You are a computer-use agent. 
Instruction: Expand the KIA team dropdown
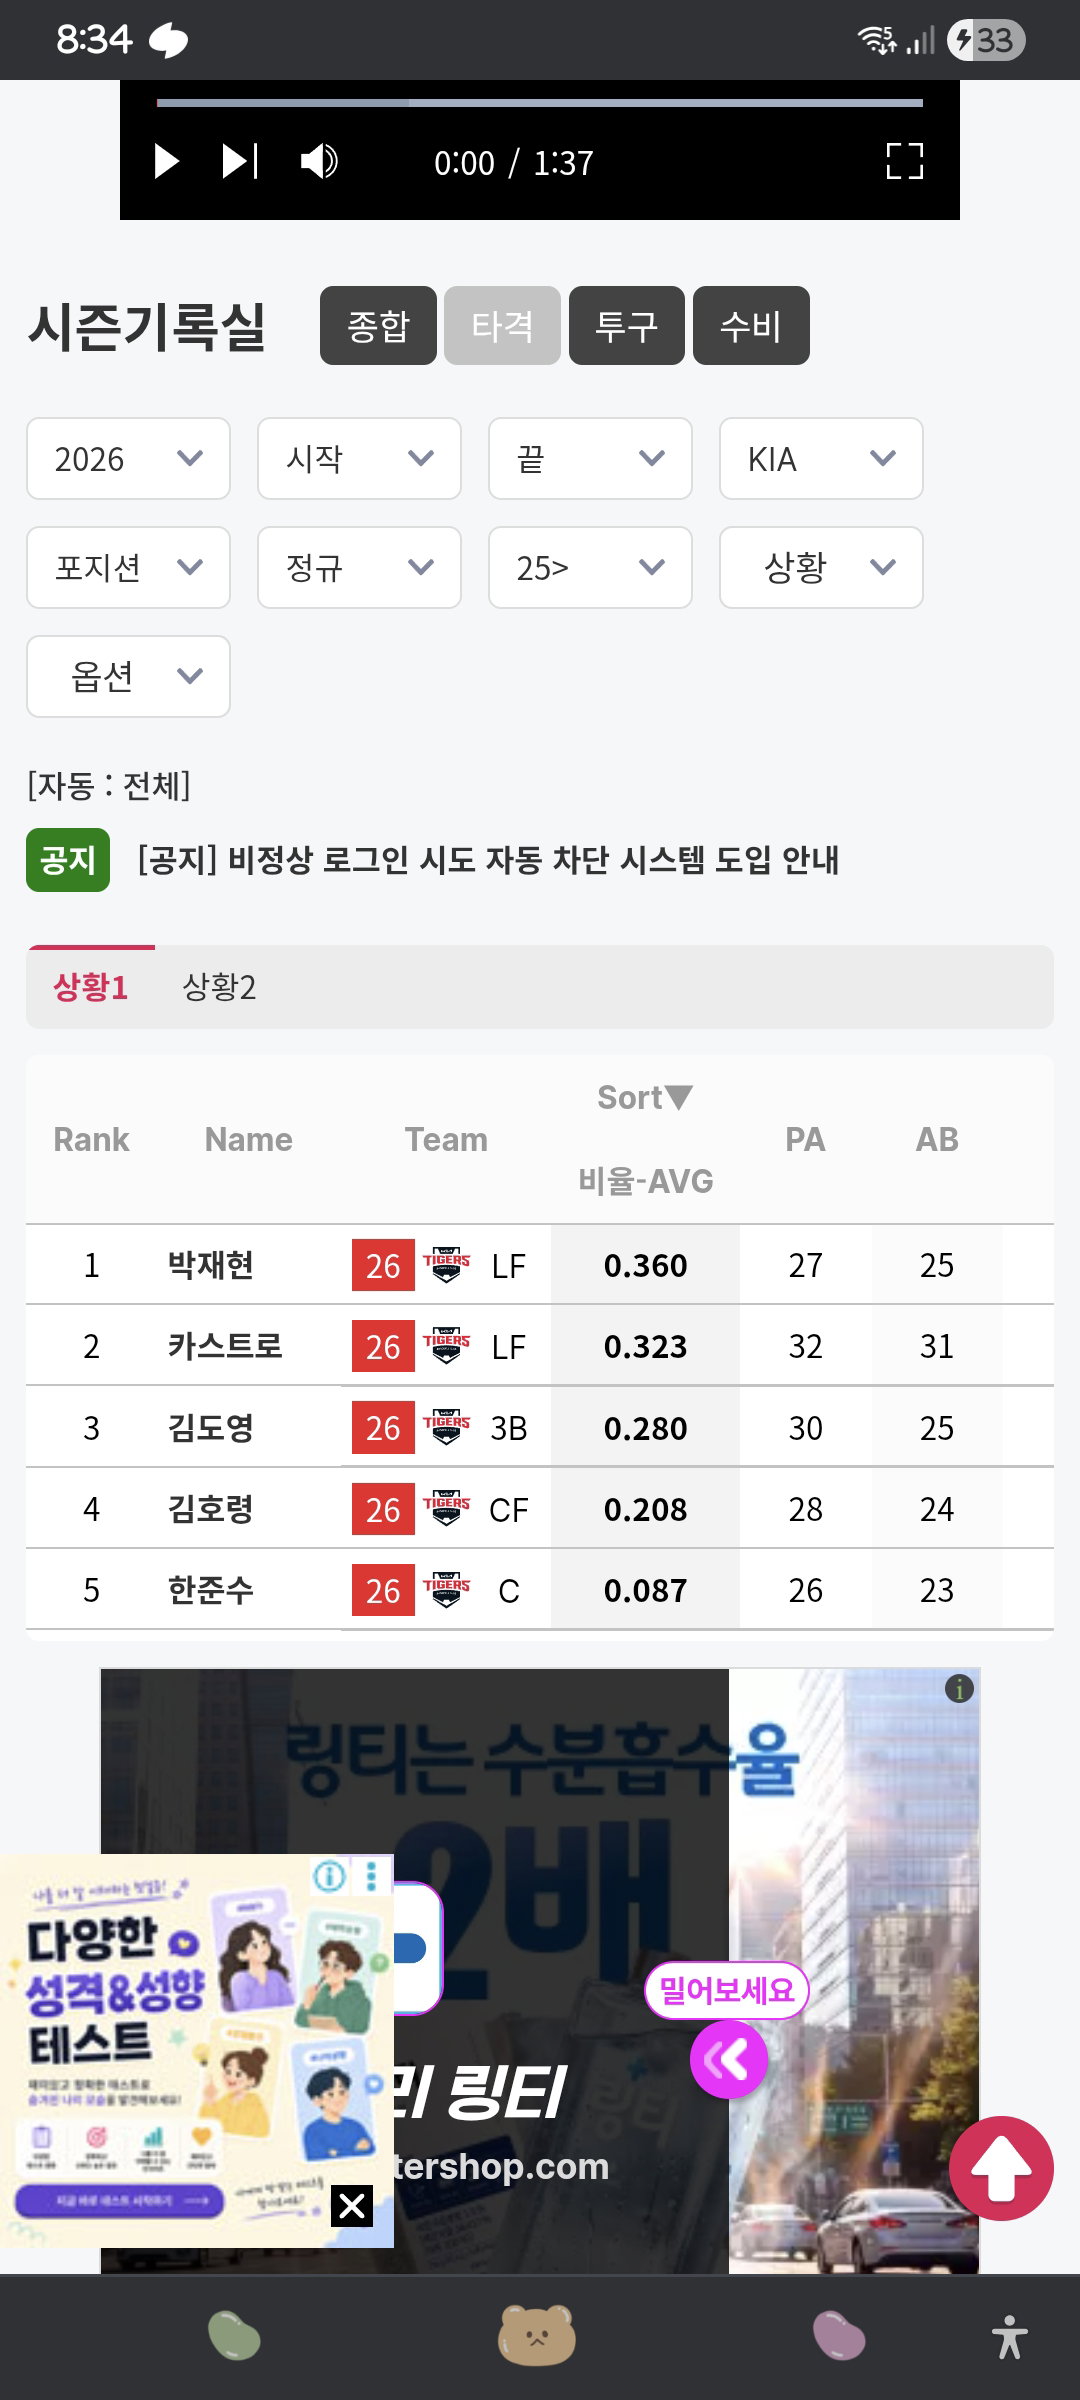[821, 459]
